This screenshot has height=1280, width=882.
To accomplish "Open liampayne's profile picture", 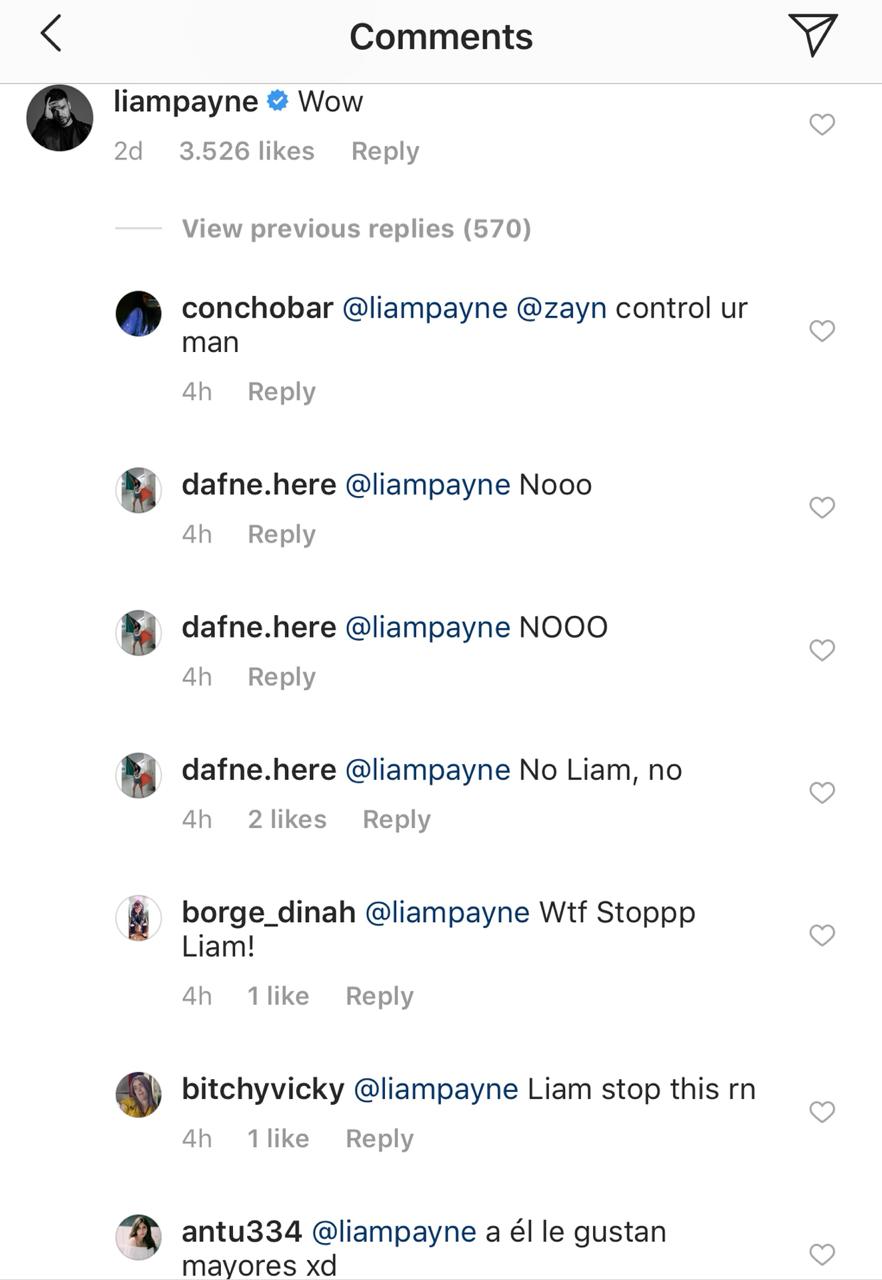I will (x=60, y=118).
